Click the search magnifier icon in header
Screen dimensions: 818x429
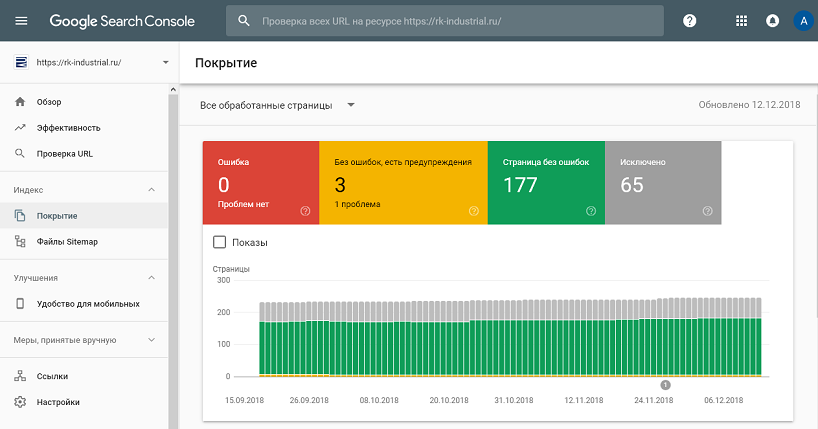coord(244,21)
